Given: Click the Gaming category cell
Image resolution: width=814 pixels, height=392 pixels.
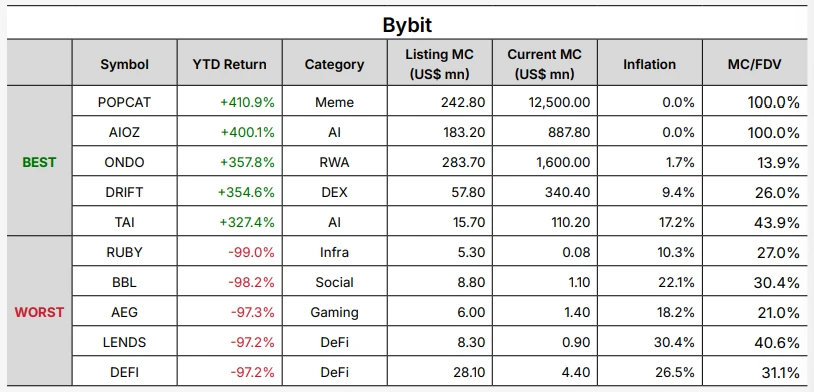Looking at the screenshot, I should click(334, 312).
